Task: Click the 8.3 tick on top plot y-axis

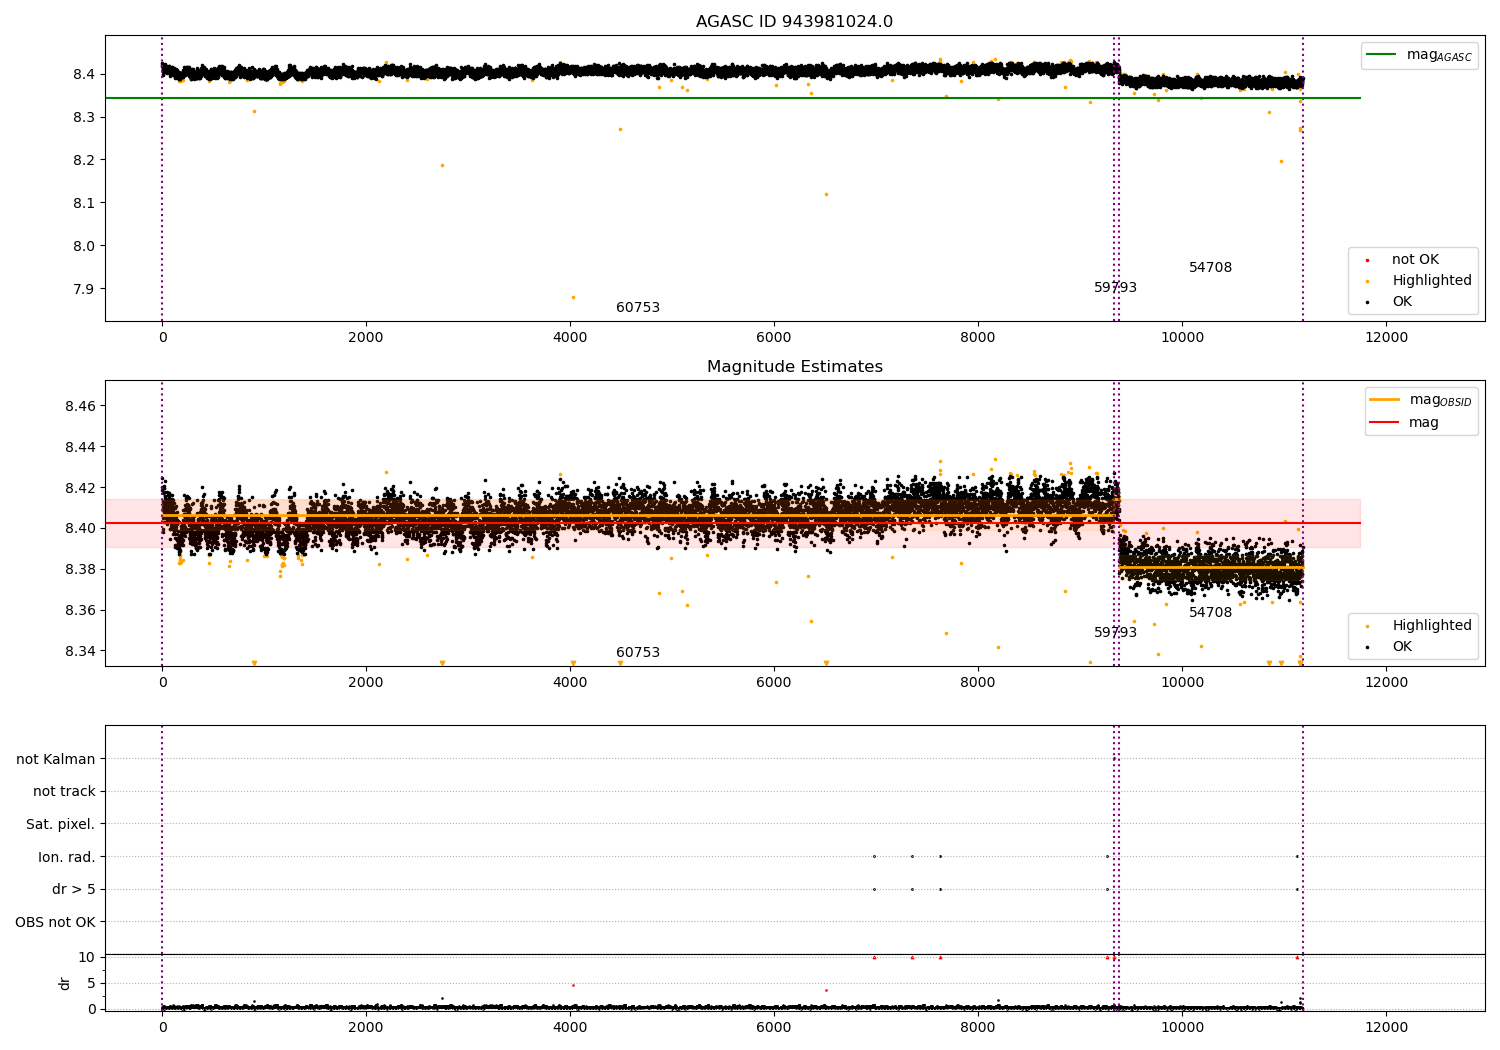Action: pyautogui.click(x=82, y=118)
